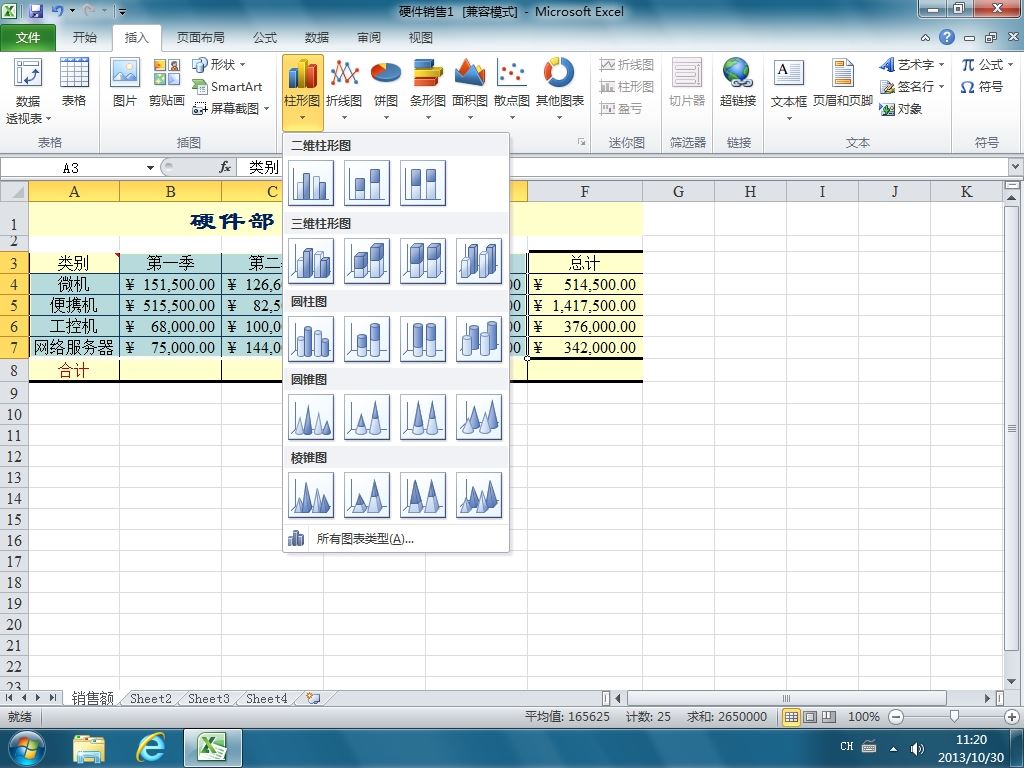Insert a table (表格)
Viewport: 1024px width, 768px height.
pyautogui.click(x=74, y=83)
